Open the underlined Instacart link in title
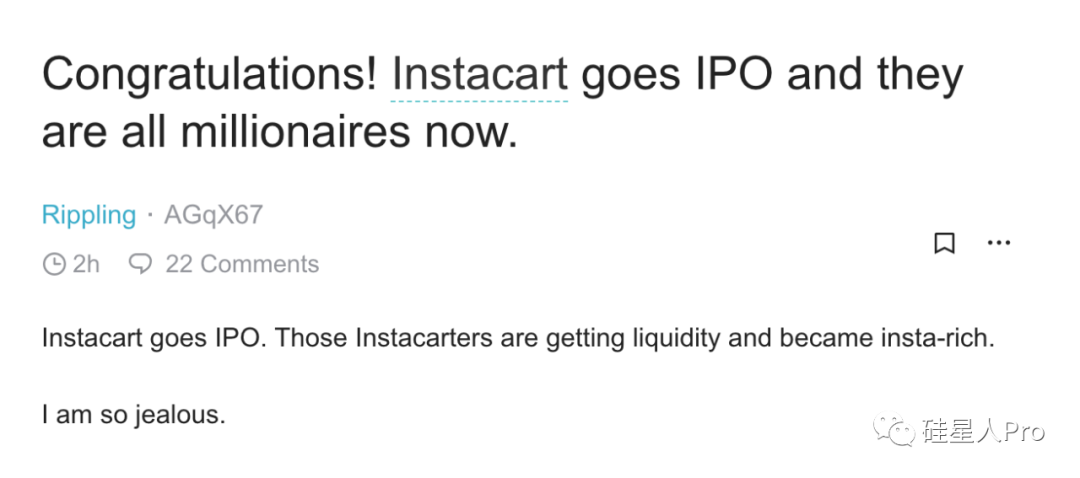The image size is (1080, 478). point(479,74)
